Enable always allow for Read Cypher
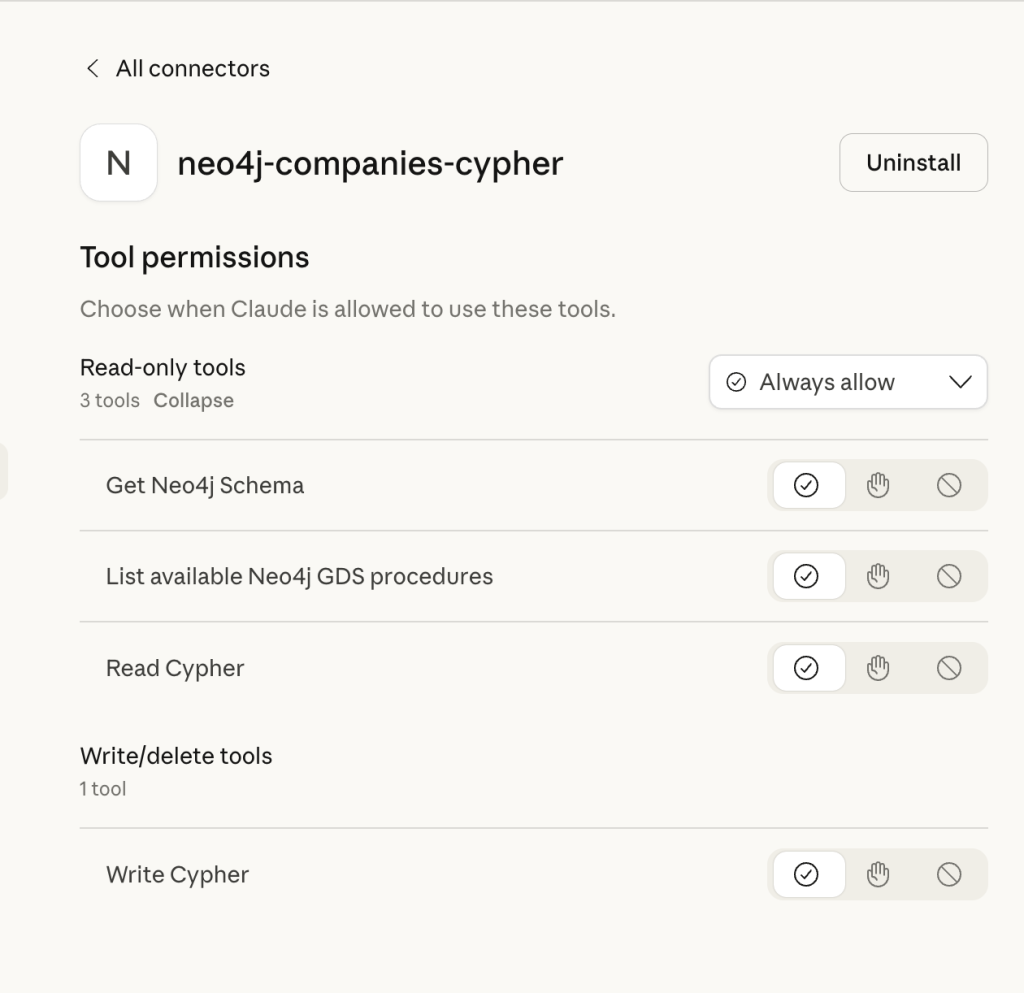Image resolution: width=1024 pixels, height=993 pixels. (808, 668)
